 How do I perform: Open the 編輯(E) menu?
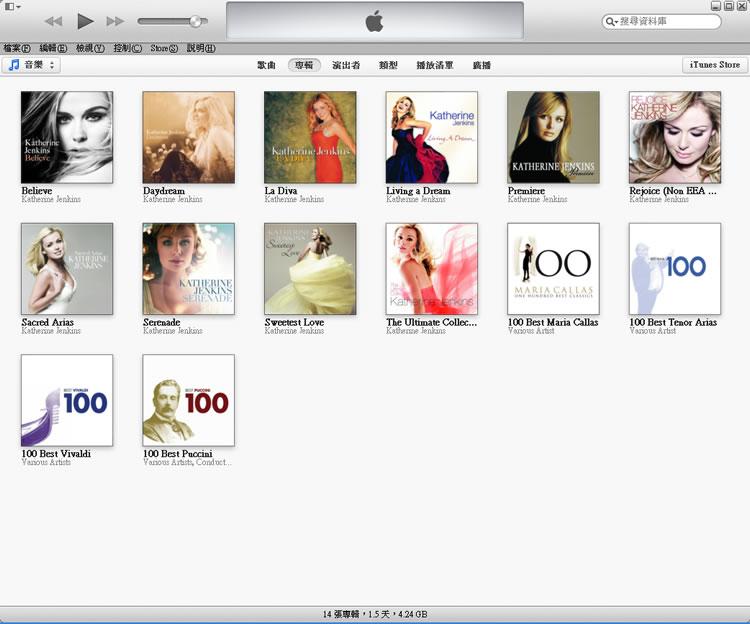pyautogui.click(x=53, y=48)
